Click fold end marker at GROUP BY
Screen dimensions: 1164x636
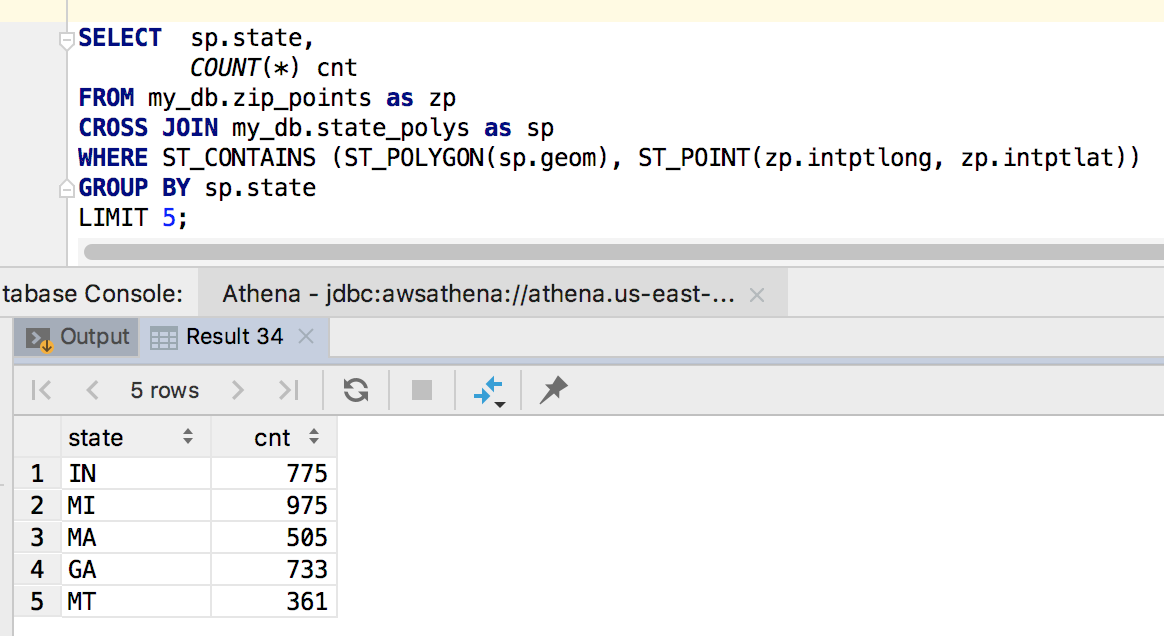tap(67, 189)
